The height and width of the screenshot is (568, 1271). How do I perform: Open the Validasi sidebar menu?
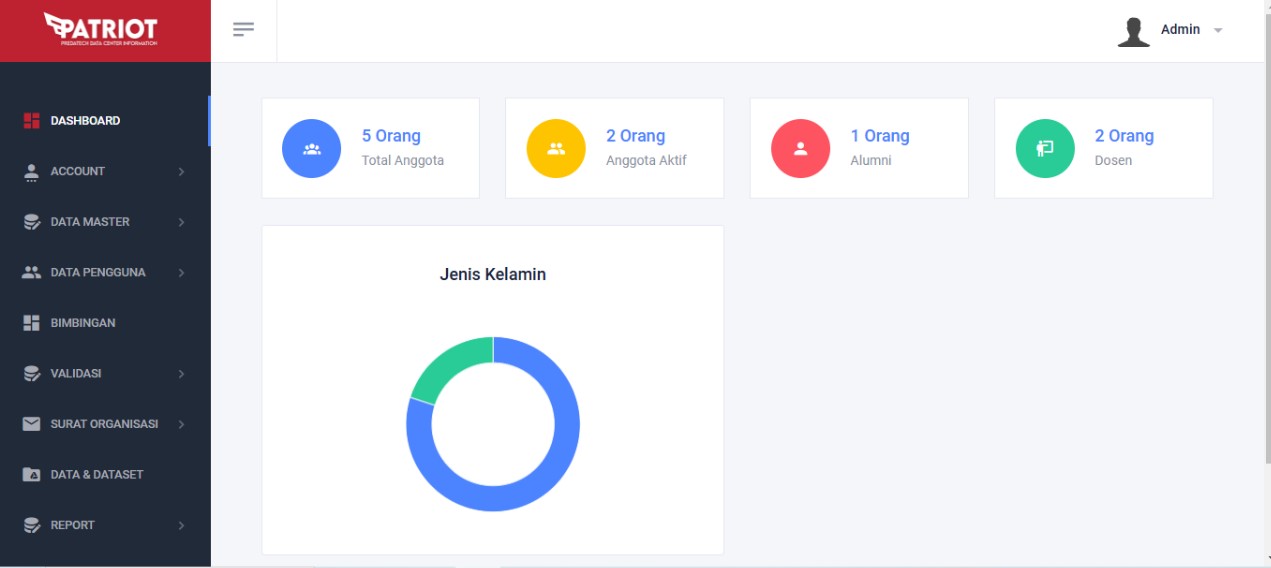coord(76,374)
